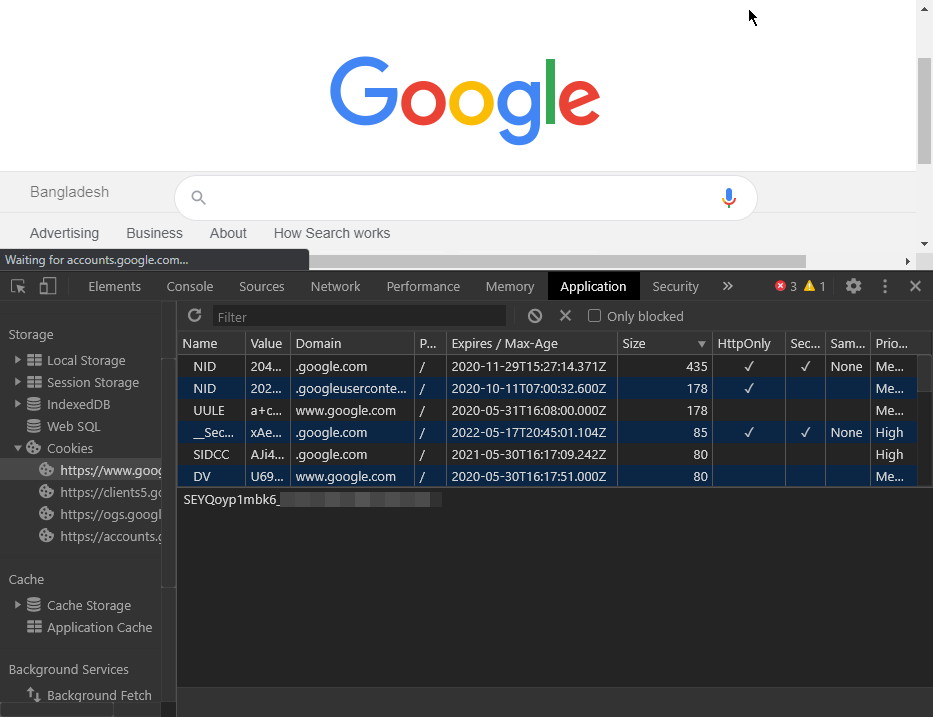Enable the Only blocked checkbox
Image resolution: width=933 pixels, height=717 pixels.
pyautogui.click(x=594, y=316)
